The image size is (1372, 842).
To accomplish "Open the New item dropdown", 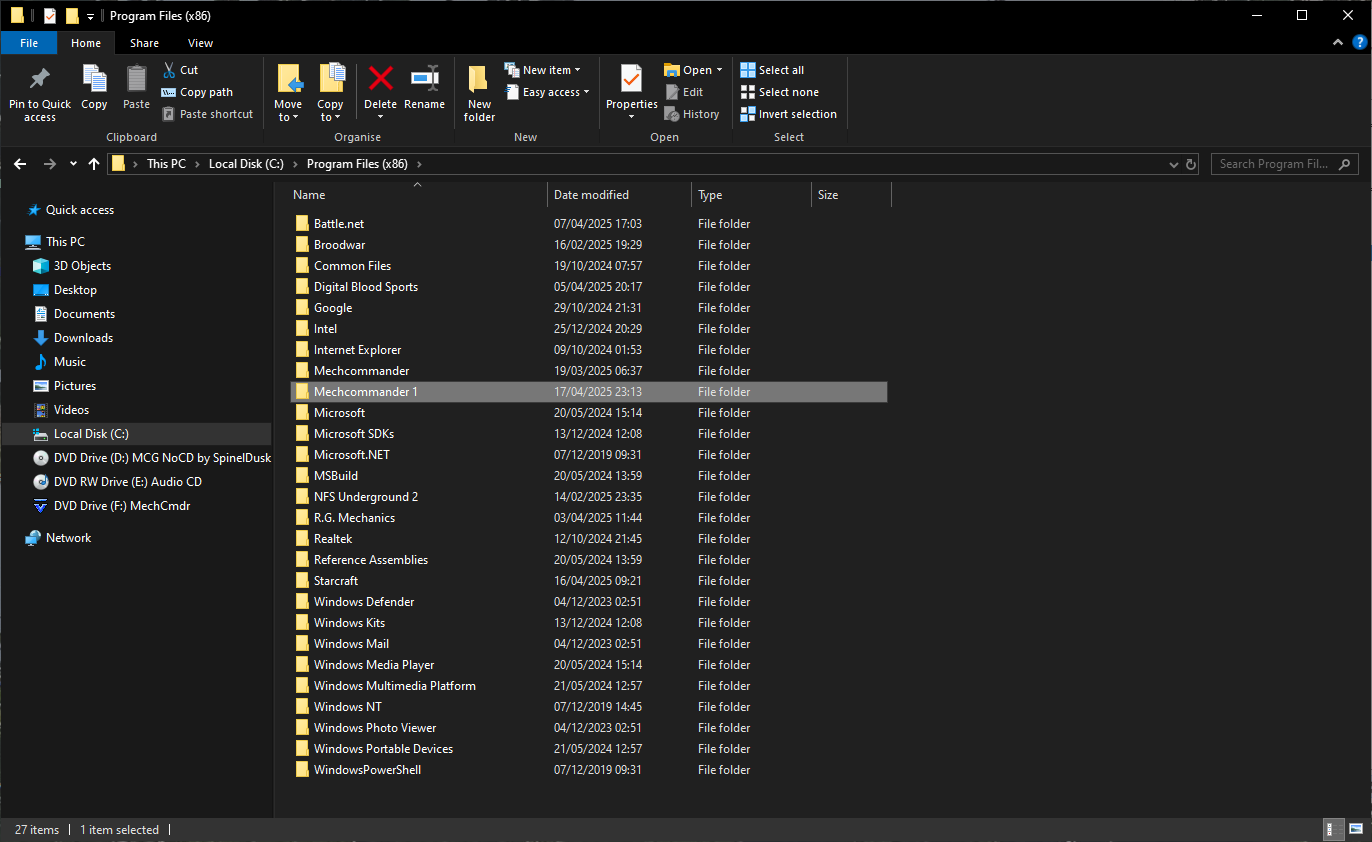I will click(x=545, y=70).
